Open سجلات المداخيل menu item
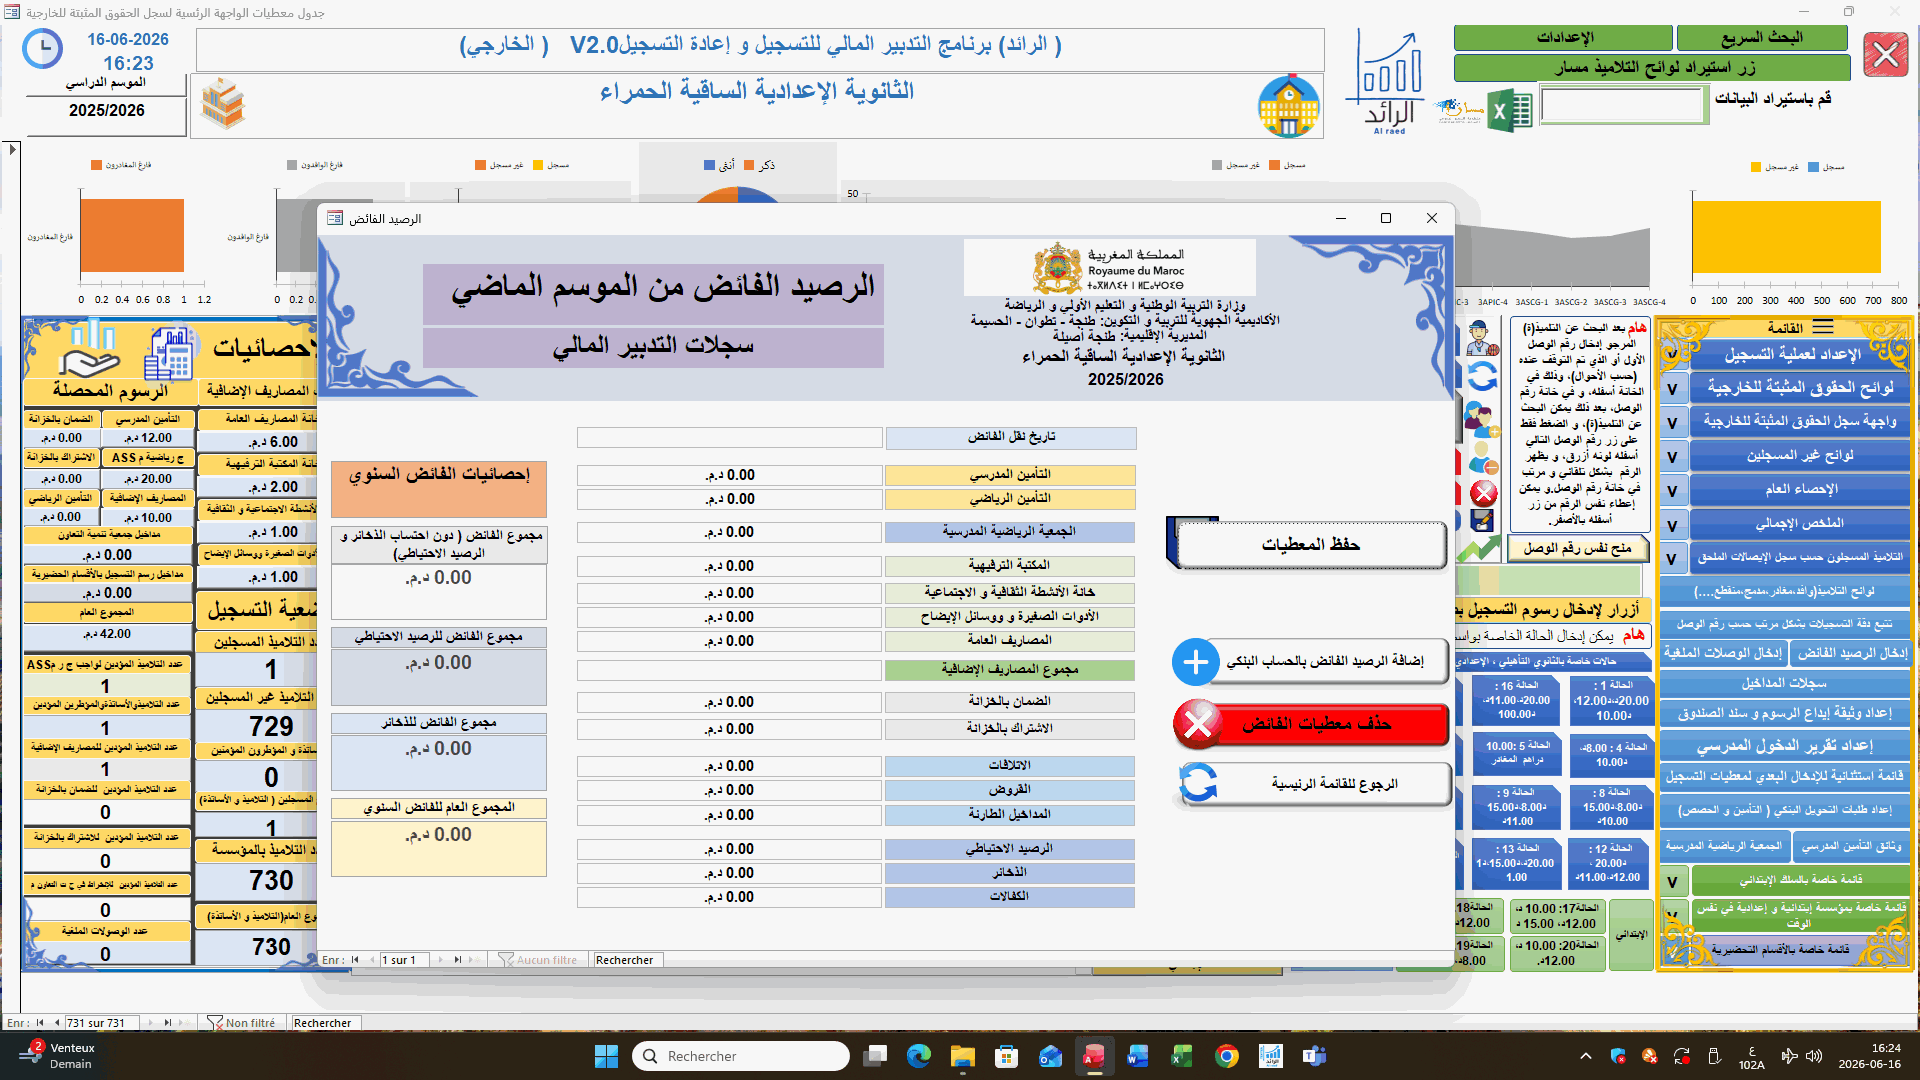1920x1080 pixels. tap(1785, 683)
